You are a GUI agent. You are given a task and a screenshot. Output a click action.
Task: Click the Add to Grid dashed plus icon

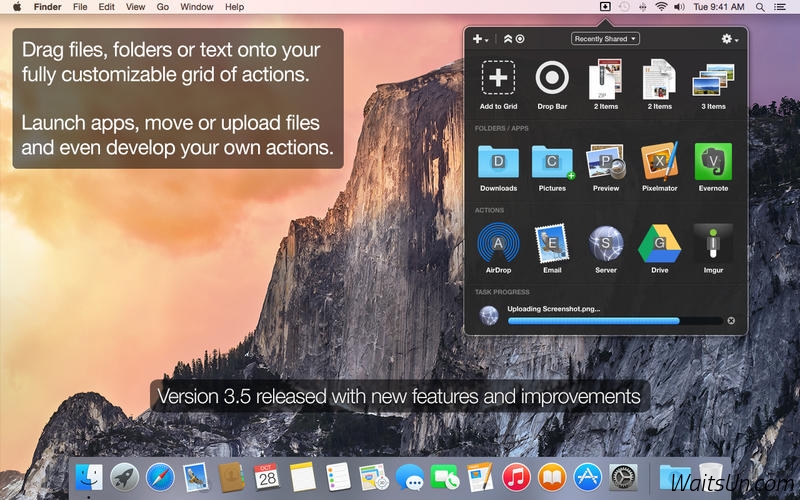[498, 78]
